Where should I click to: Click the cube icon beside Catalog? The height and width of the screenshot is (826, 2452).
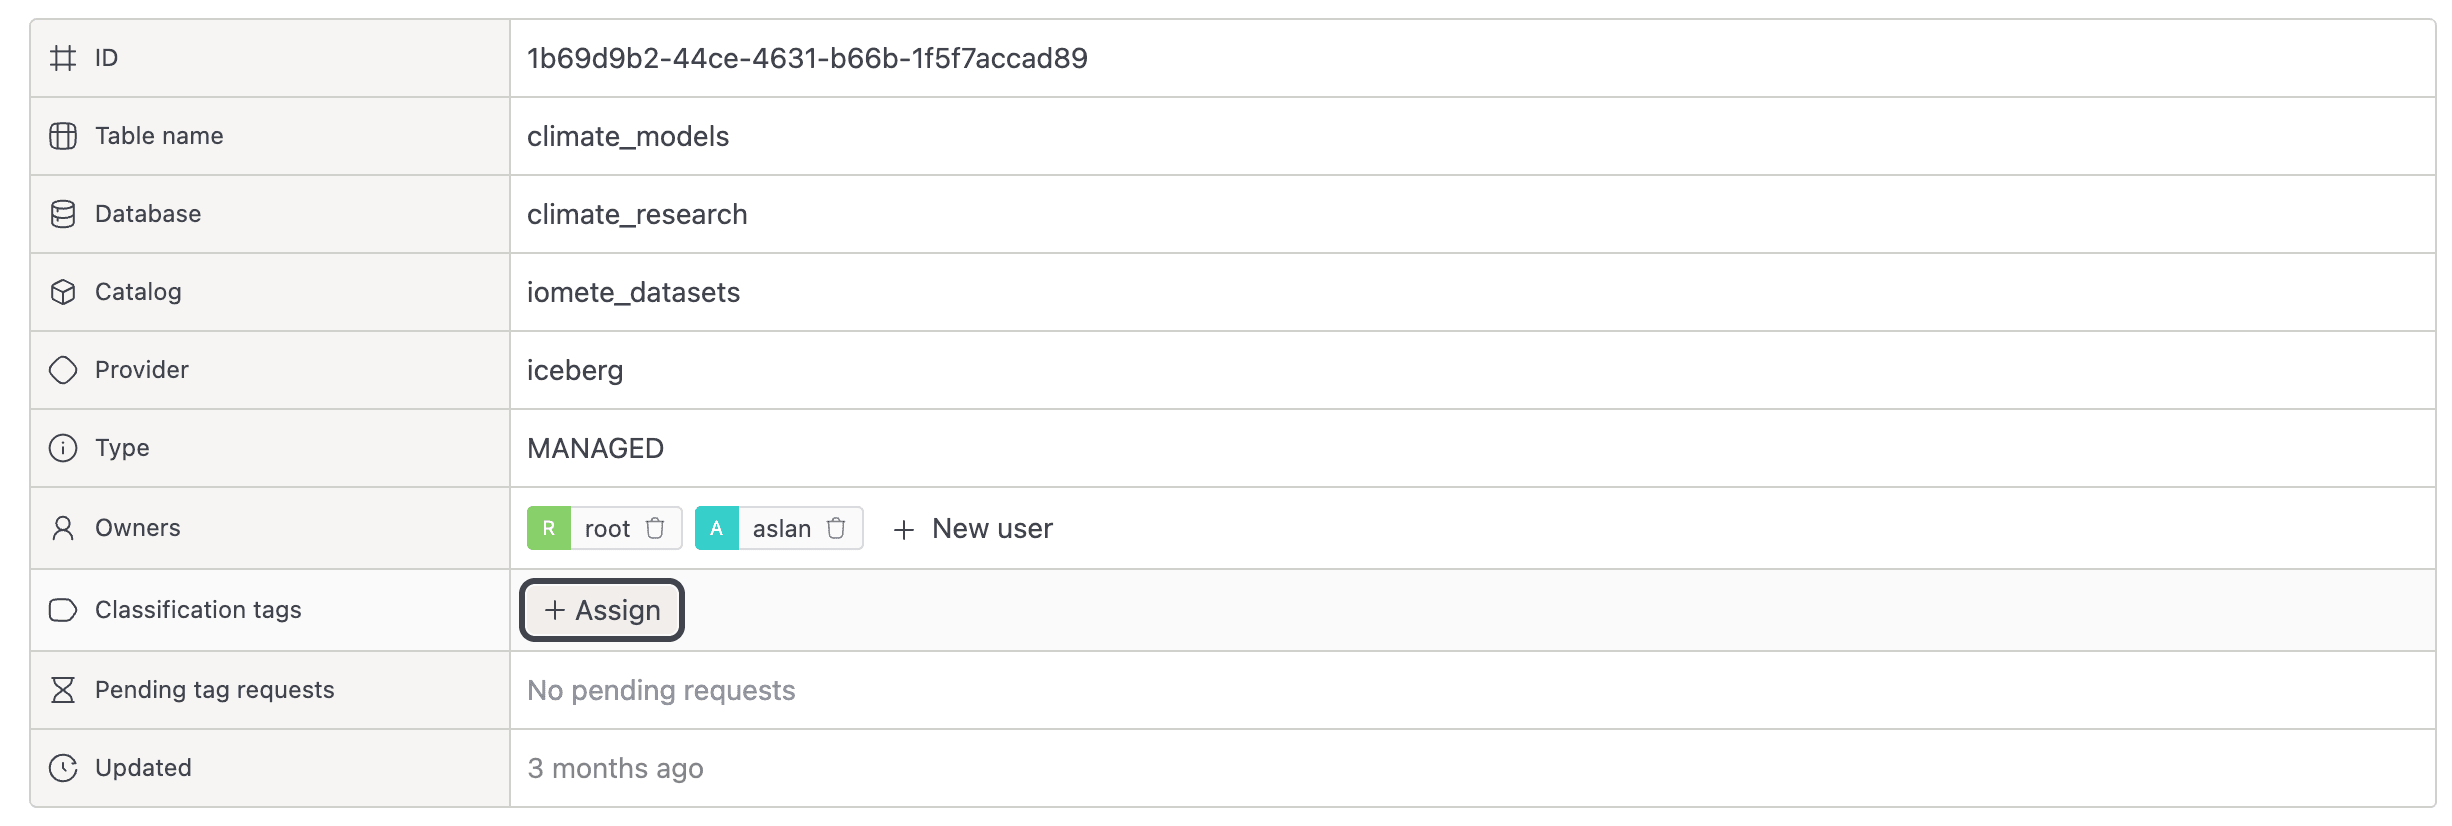[63, 292]
